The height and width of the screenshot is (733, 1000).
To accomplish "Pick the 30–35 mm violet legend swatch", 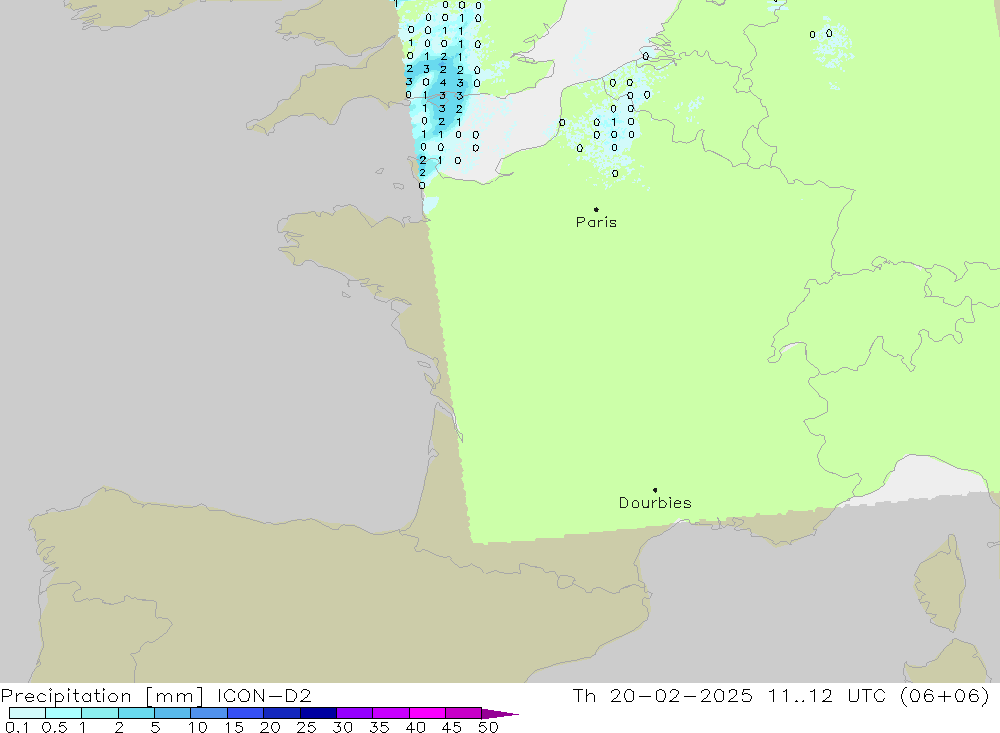I will click(355, 713).
